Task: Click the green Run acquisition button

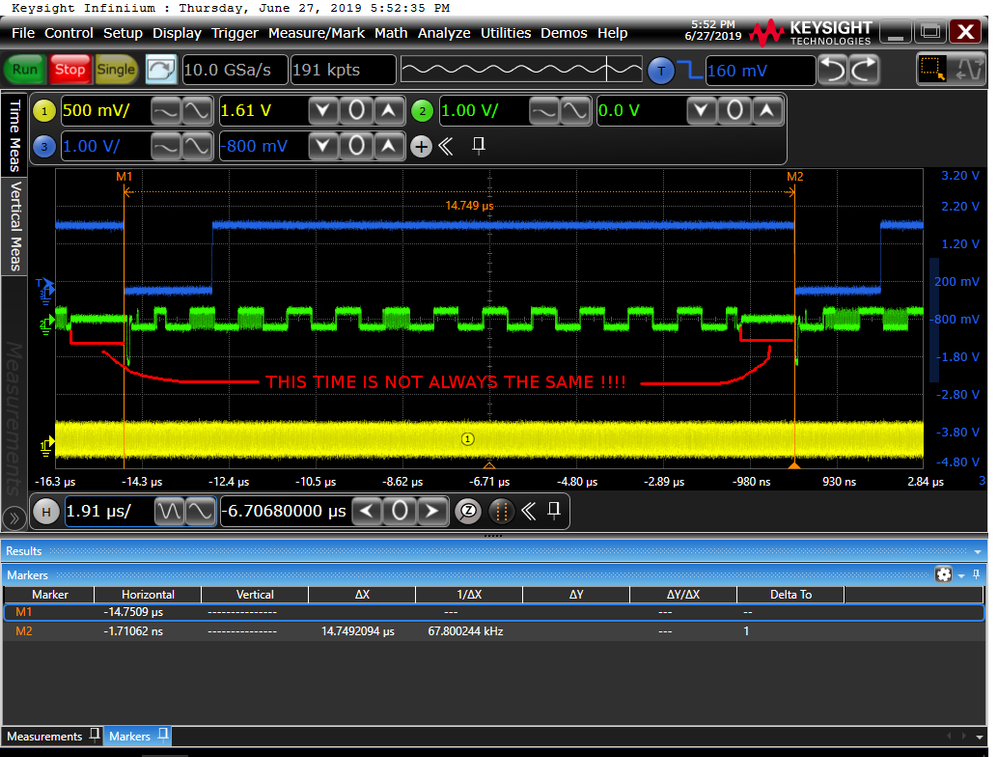Action: 25,69
